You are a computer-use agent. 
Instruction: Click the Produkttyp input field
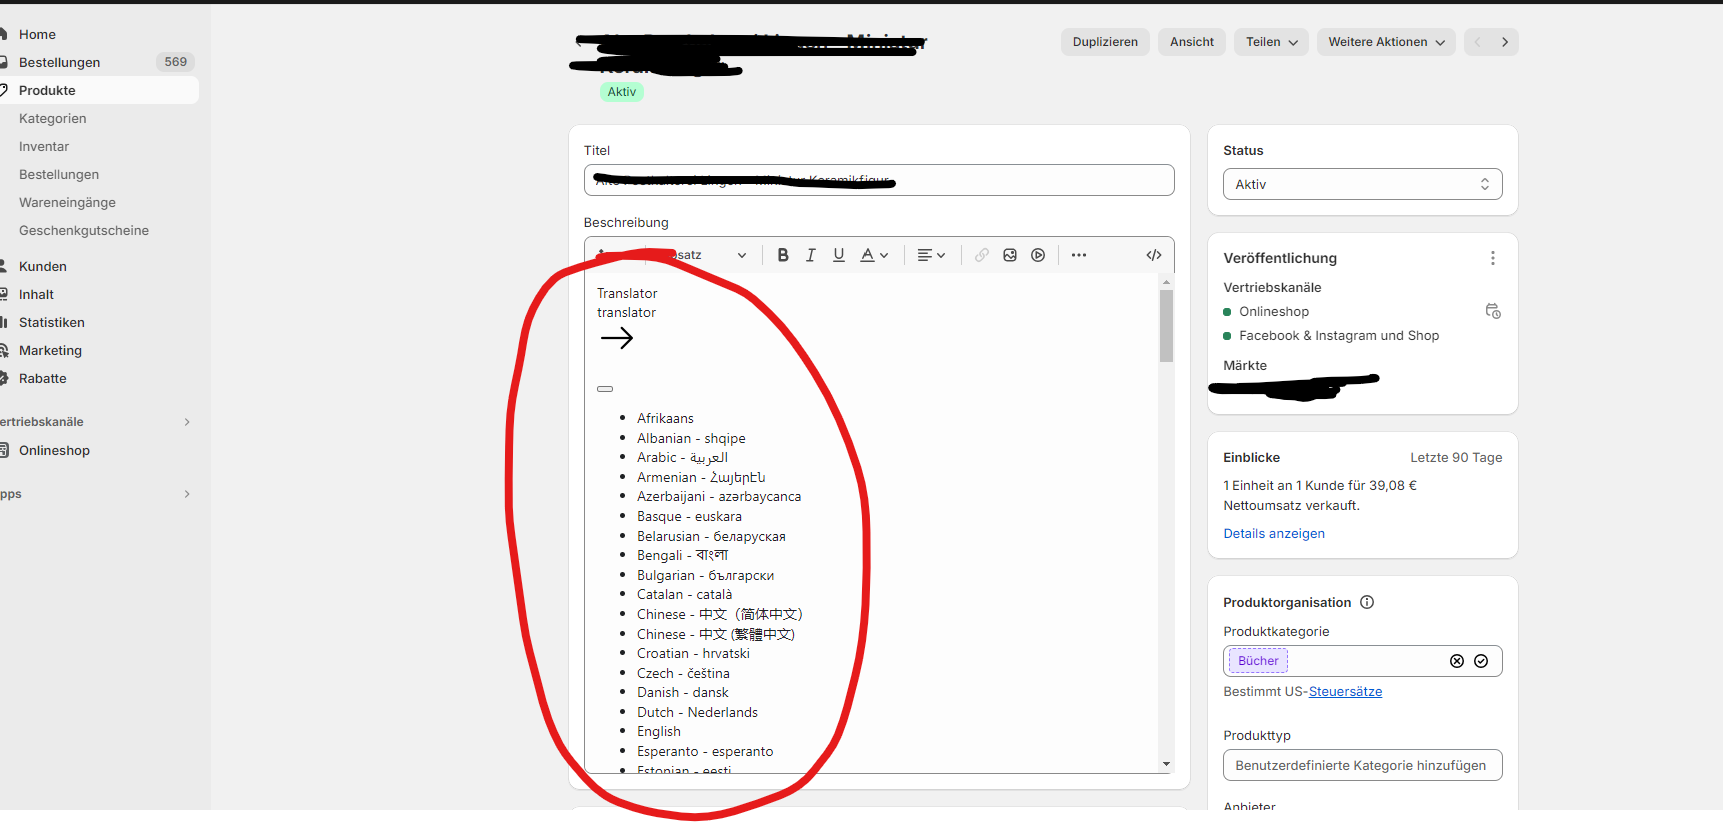pyautogui.click(x=1362, y=765)
